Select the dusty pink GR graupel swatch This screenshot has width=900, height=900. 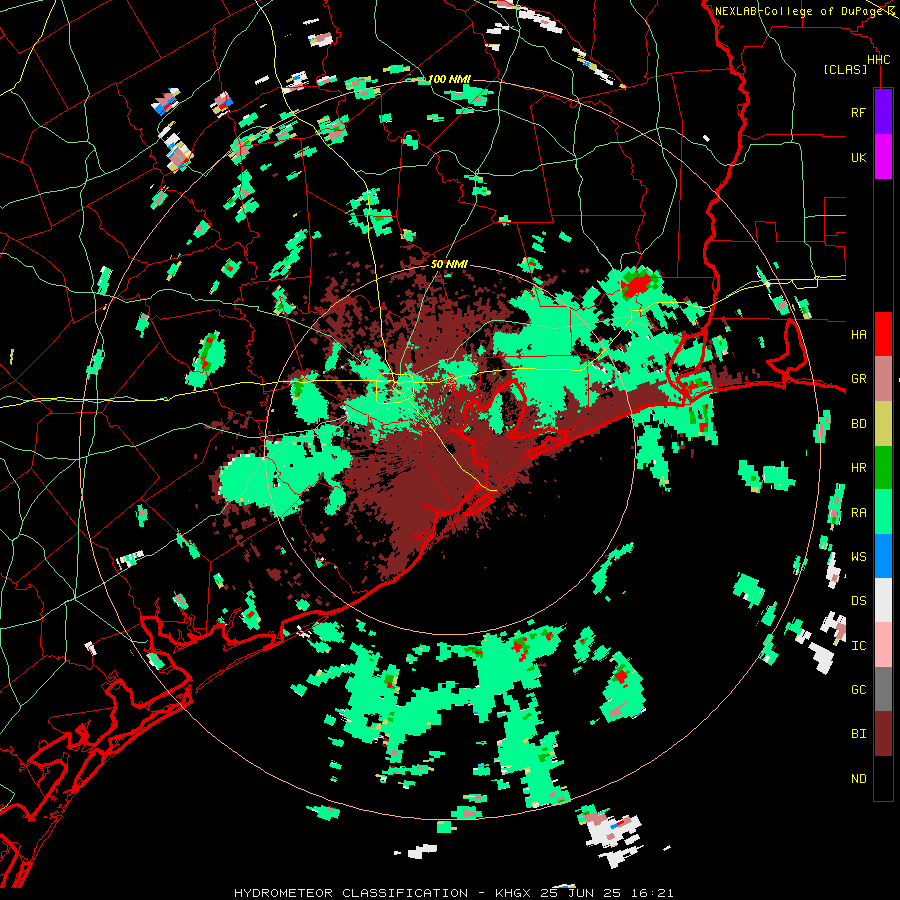[x=883, y=379]
